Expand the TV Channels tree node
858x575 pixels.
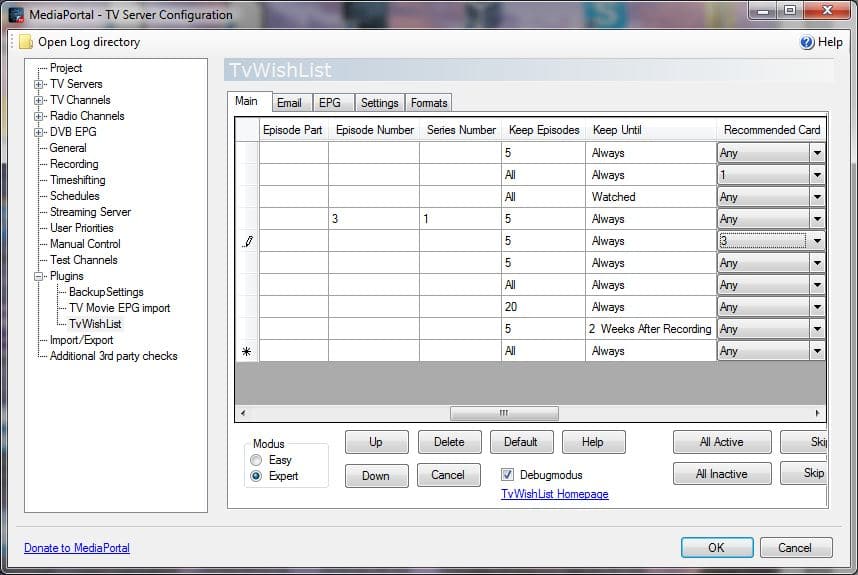38,100
